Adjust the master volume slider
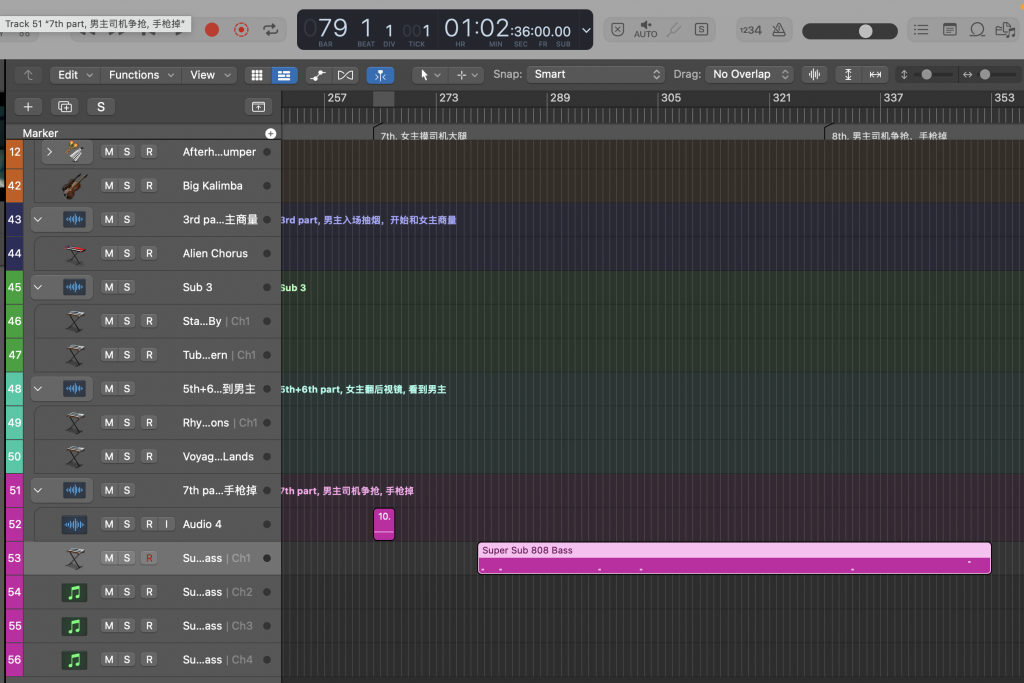1024x683 pixels. click(849, 31)
